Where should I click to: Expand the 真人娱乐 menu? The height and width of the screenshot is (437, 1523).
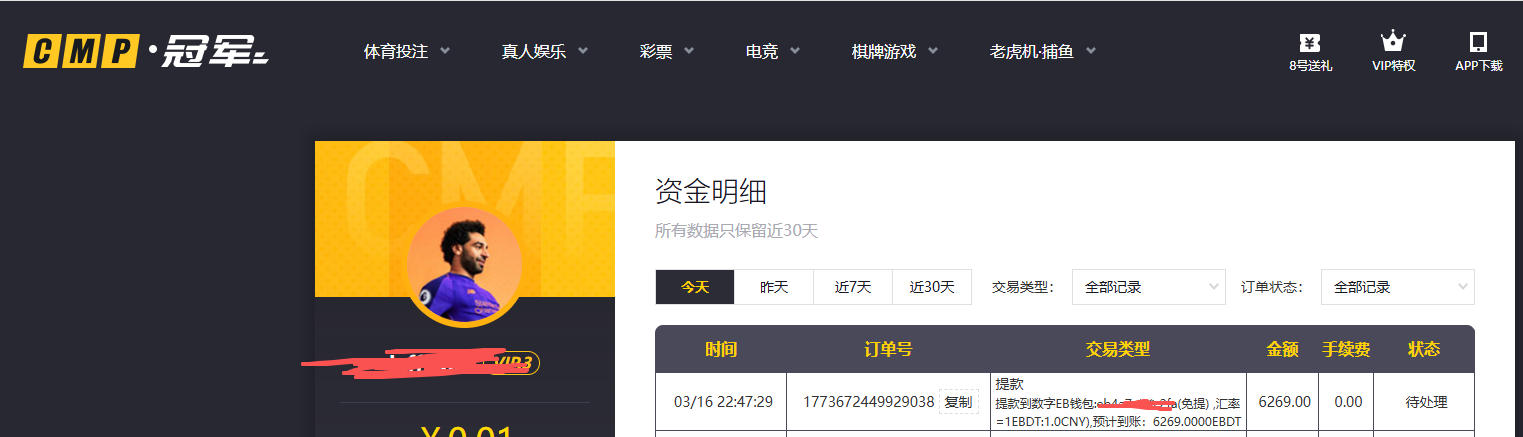(x=544, y=51)
